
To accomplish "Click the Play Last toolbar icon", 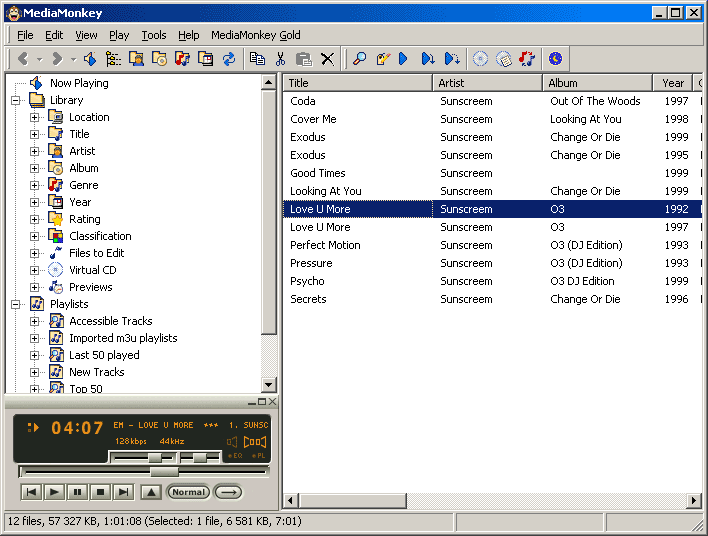I will (x=452, y=59).
